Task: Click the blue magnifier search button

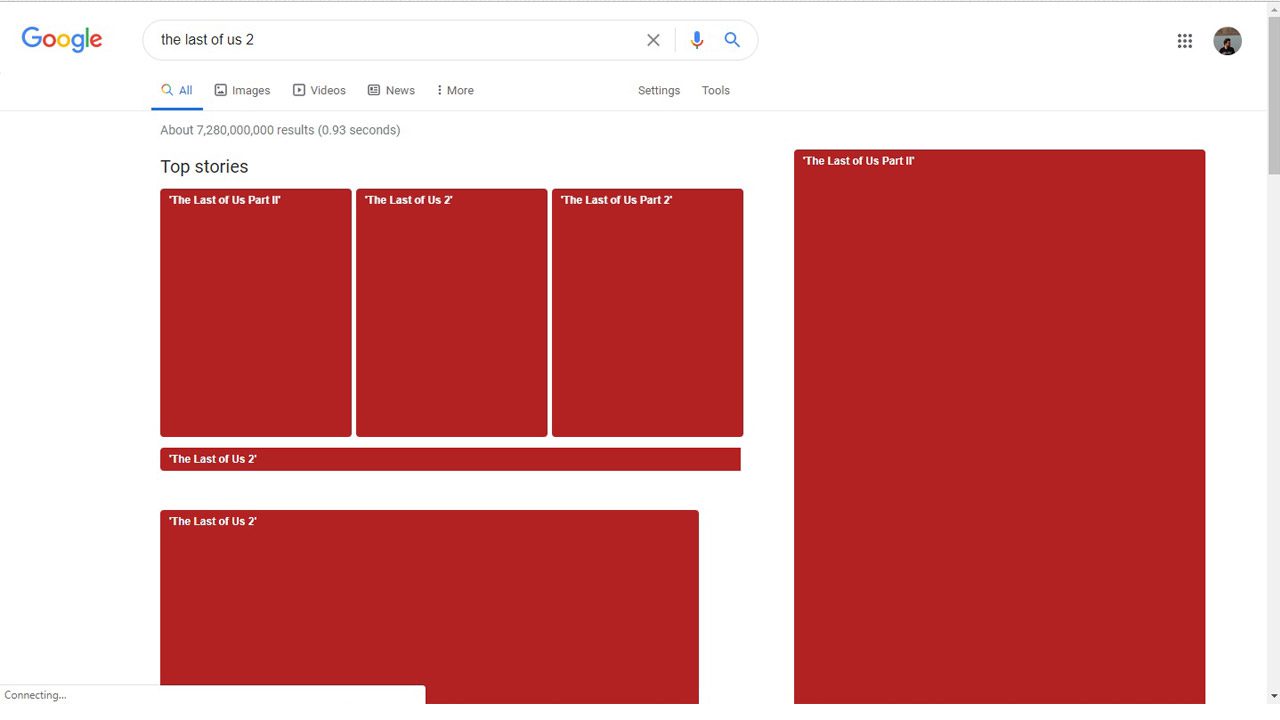Action: tap(732, 40)
